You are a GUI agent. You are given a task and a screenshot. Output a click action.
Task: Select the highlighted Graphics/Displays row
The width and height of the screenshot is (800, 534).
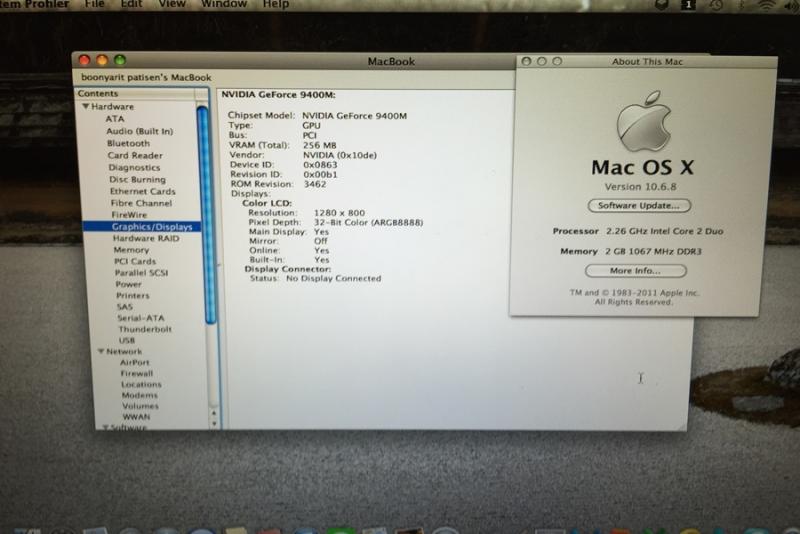pyautogui.click(x=142, y=226)
